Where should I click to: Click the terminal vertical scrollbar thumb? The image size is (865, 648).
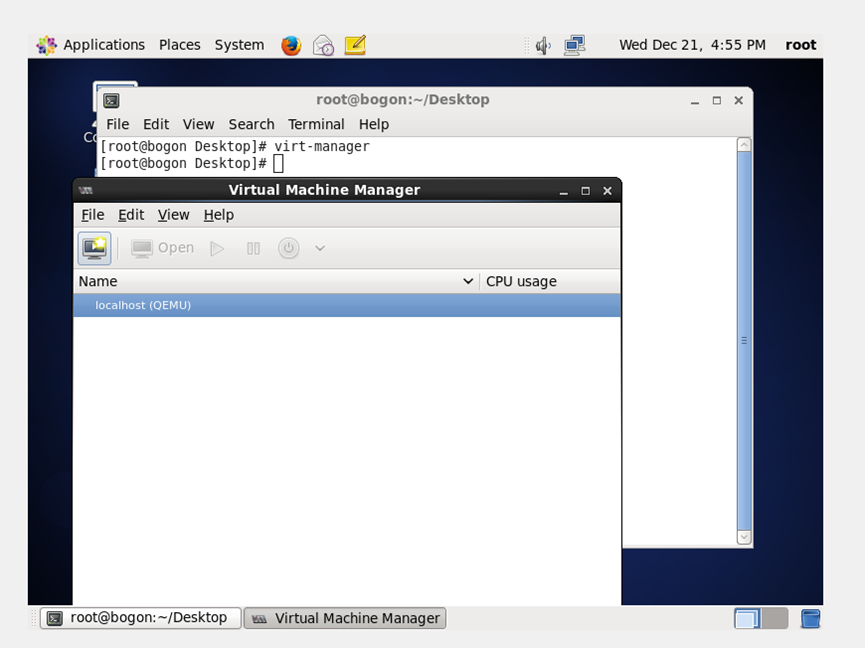click(744, 340)
